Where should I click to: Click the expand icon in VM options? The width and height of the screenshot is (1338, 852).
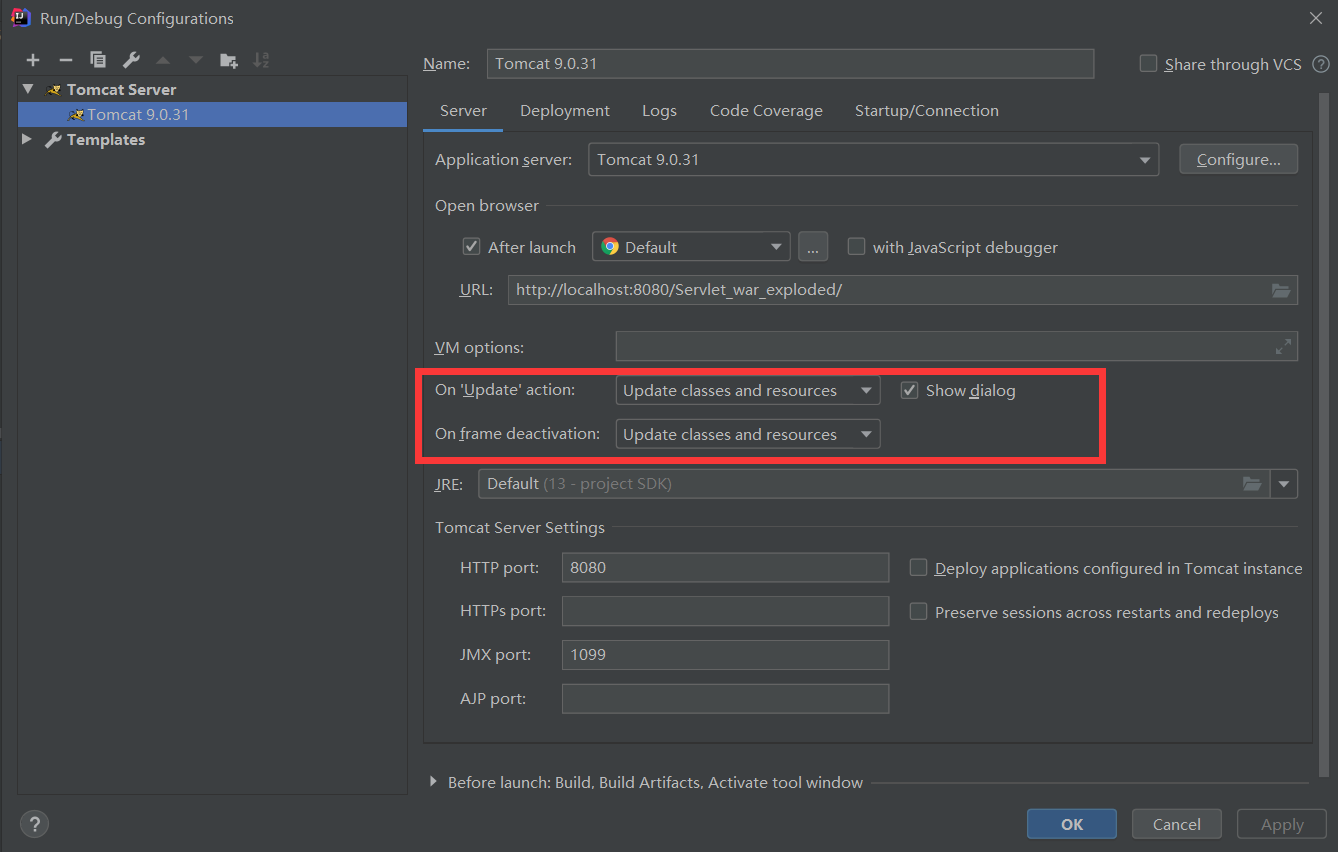click(x=1283, y=347)
